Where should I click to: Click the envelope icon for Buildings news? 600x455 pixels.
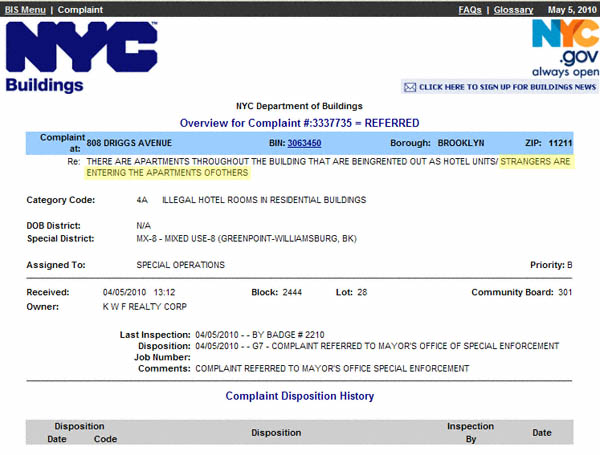pos(409,87)
